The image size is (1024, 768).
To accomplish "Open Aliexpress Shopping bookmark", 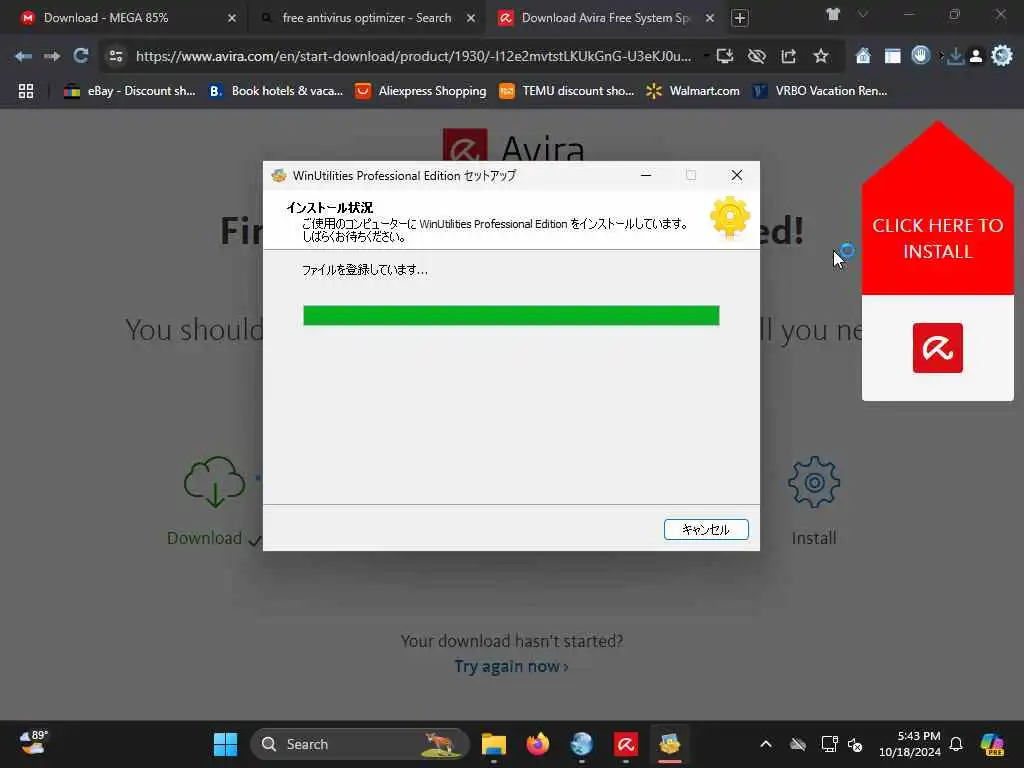I will pos(421,91).
